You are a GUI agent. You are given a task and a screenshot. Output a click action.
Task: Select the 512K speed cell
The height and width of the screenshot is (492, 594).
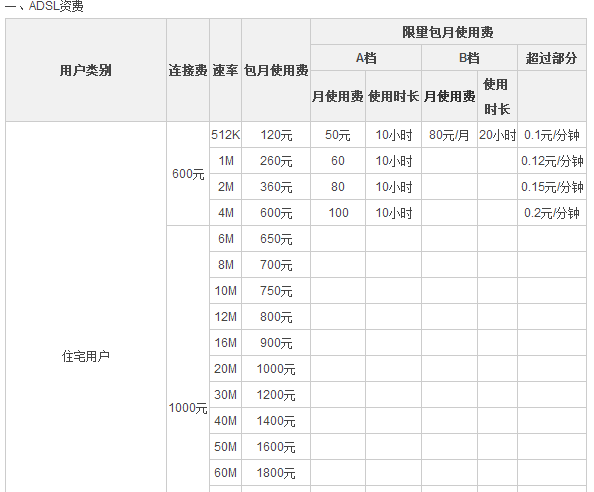[225, 135]
